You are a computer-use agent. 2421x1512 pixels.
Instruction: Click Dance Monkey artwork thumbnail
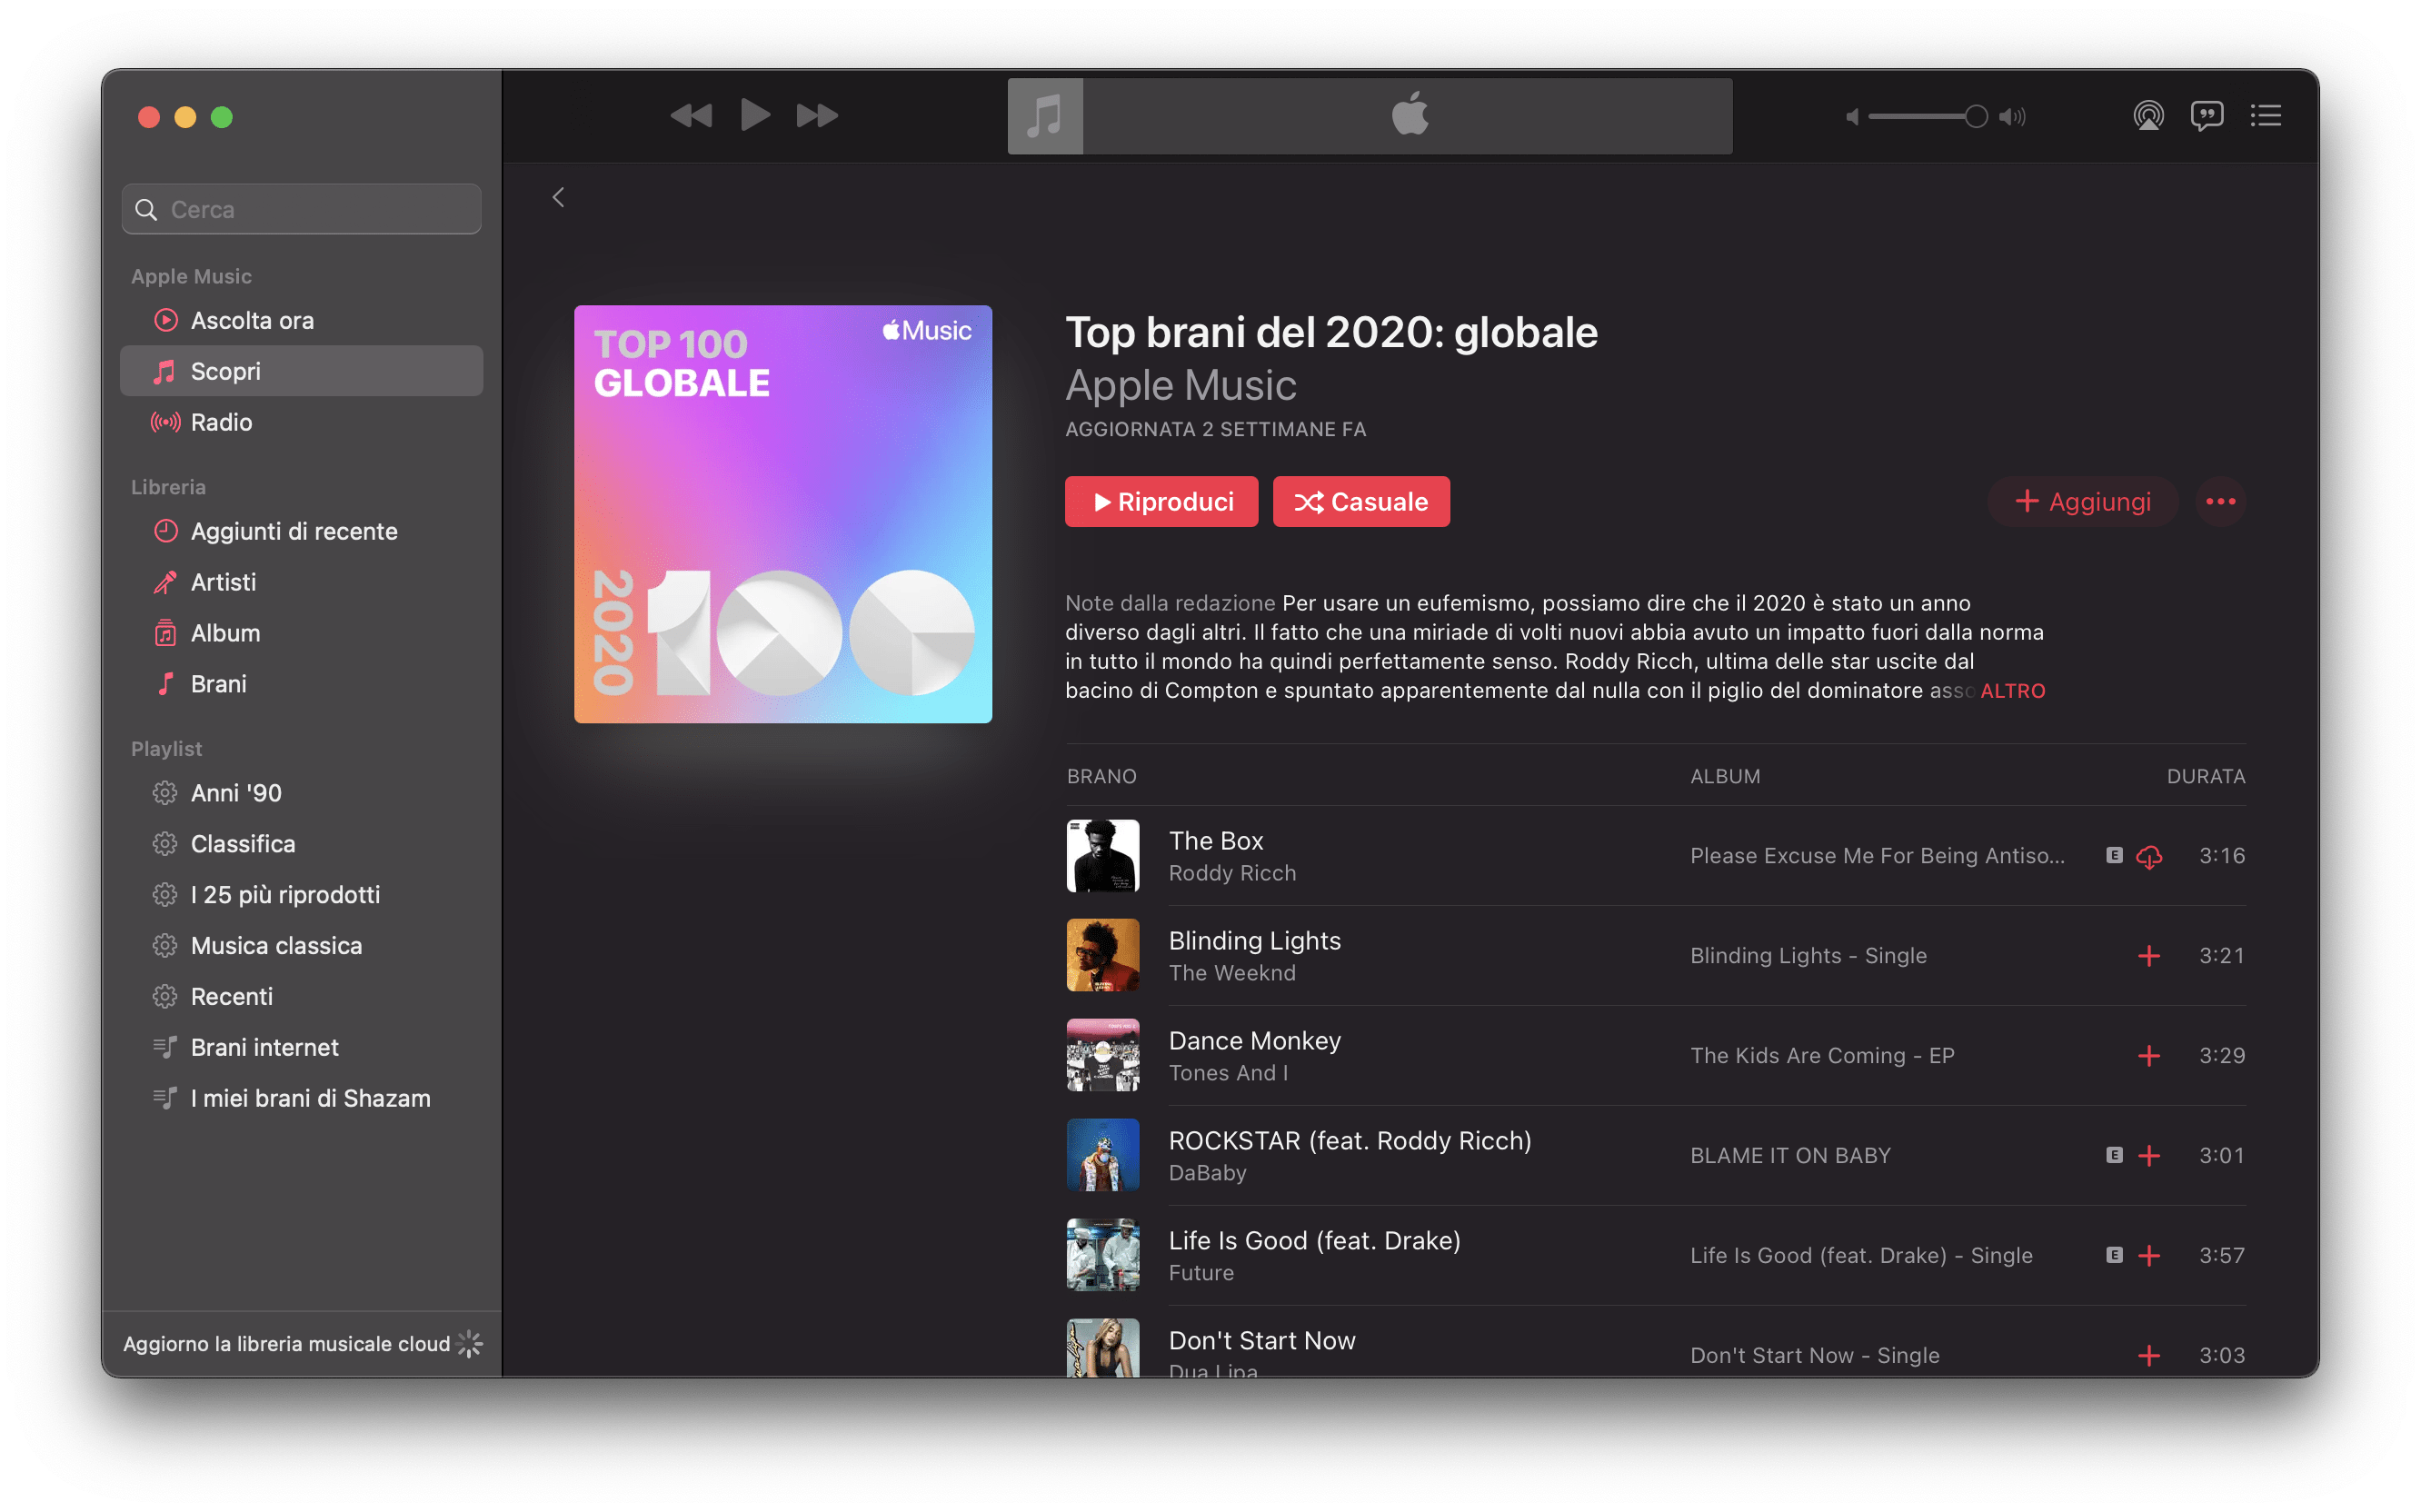1103,1056
